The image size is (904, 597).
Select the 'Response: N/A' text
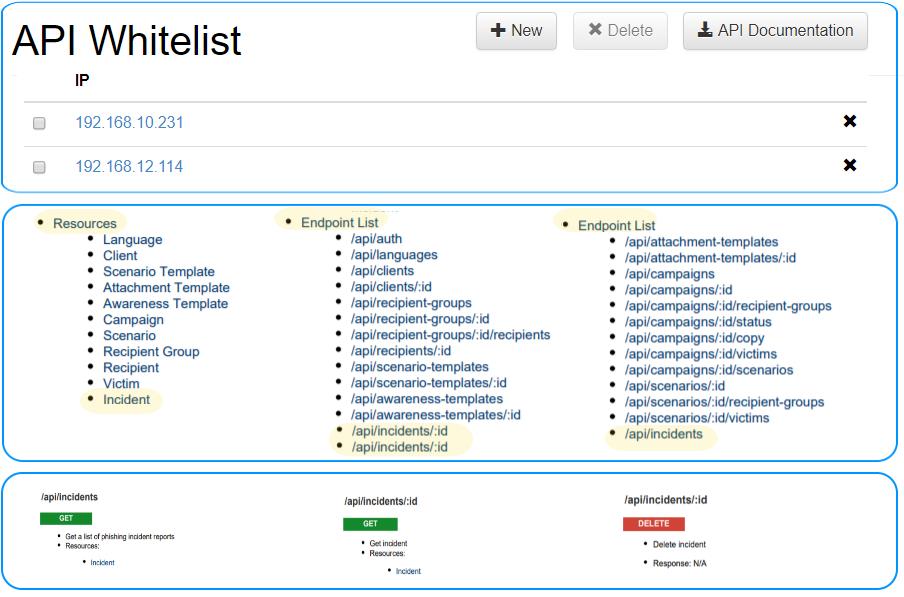click(679, 564)
